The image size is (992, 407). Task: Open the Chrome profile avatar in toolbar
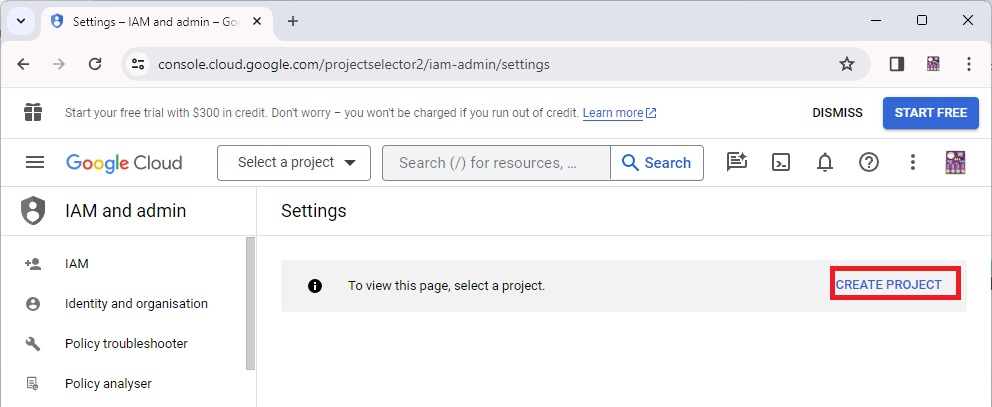click(x=933, y=64)
